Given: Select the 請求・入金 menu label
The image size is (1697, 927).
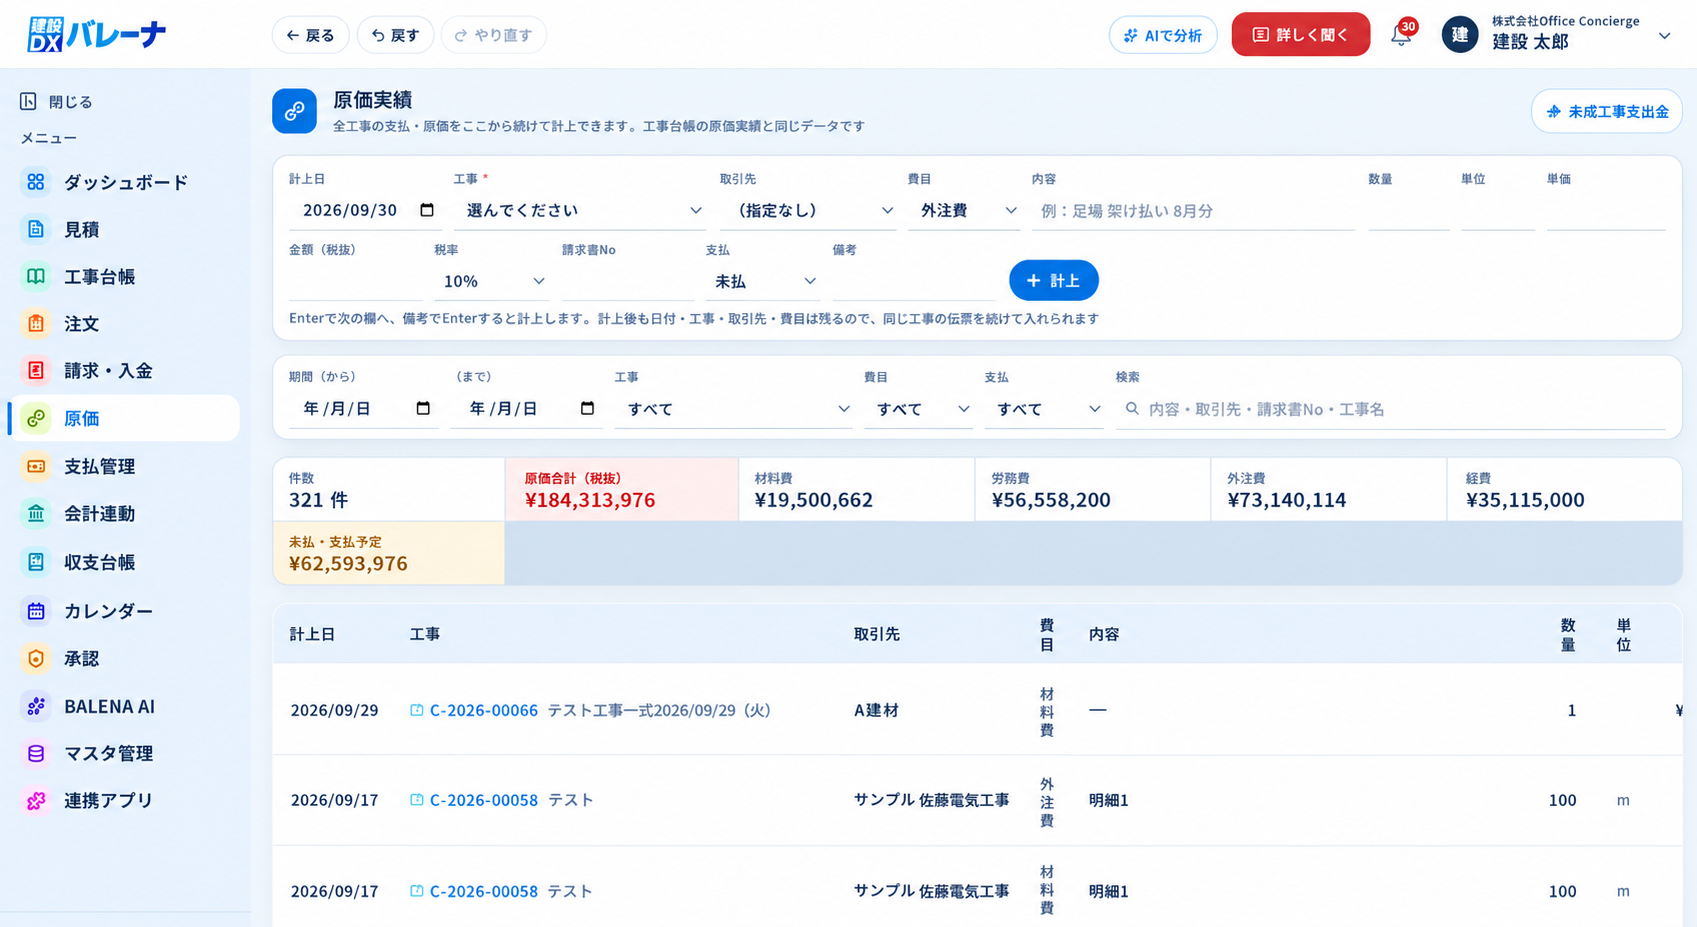Looking at the screenshot, I should click(x=108, y=370).
